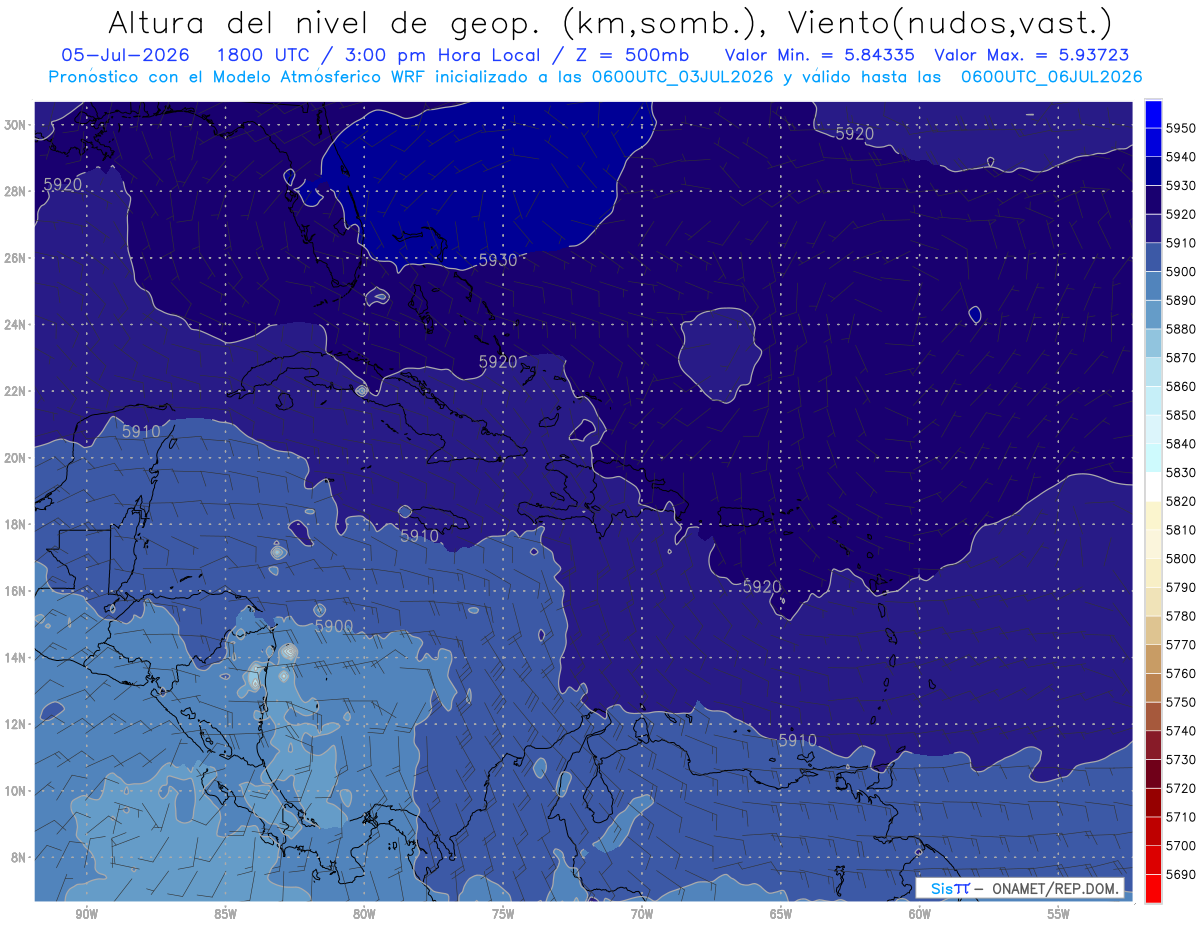The image size is (1200, 927).
Task: Click the color scale label 5720
Action: pos(1180,788)
